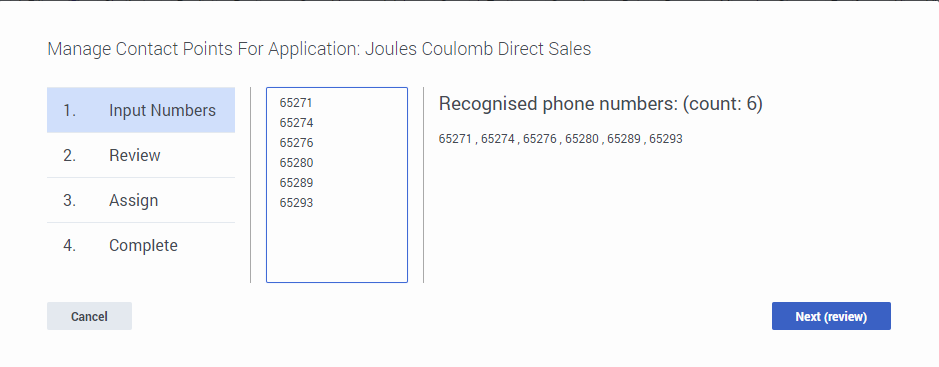Place cursor on line 65280 in the text box
This screenshot has width=939, height=367.
point(296,163)
